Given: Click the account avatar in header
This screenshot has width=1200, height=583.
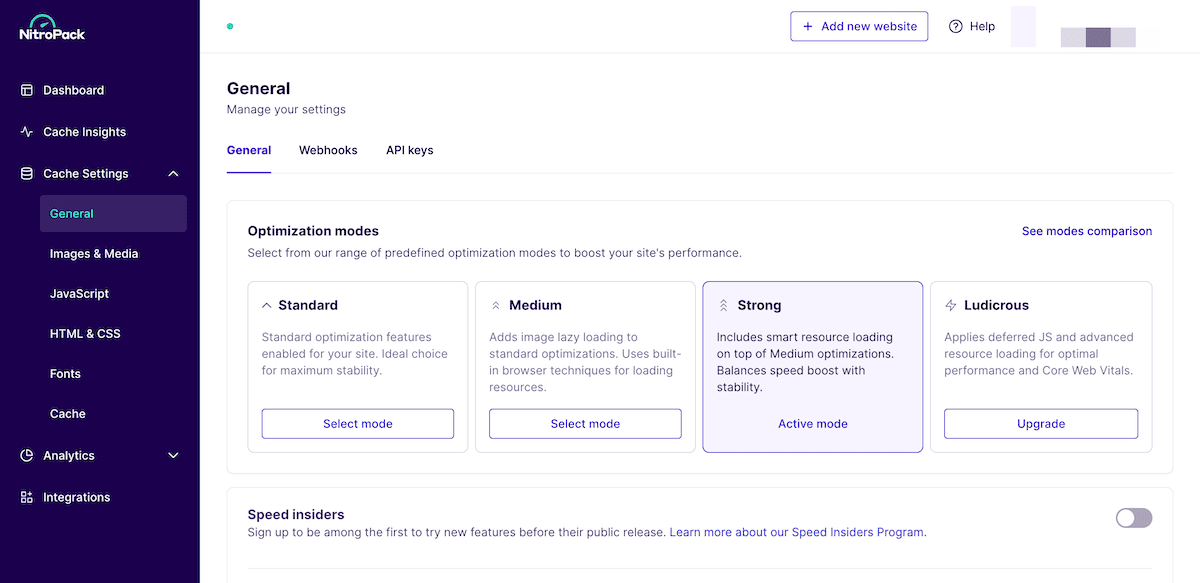Looking at the screenshot, I should pyautogui.click(x=1024, y=27).
